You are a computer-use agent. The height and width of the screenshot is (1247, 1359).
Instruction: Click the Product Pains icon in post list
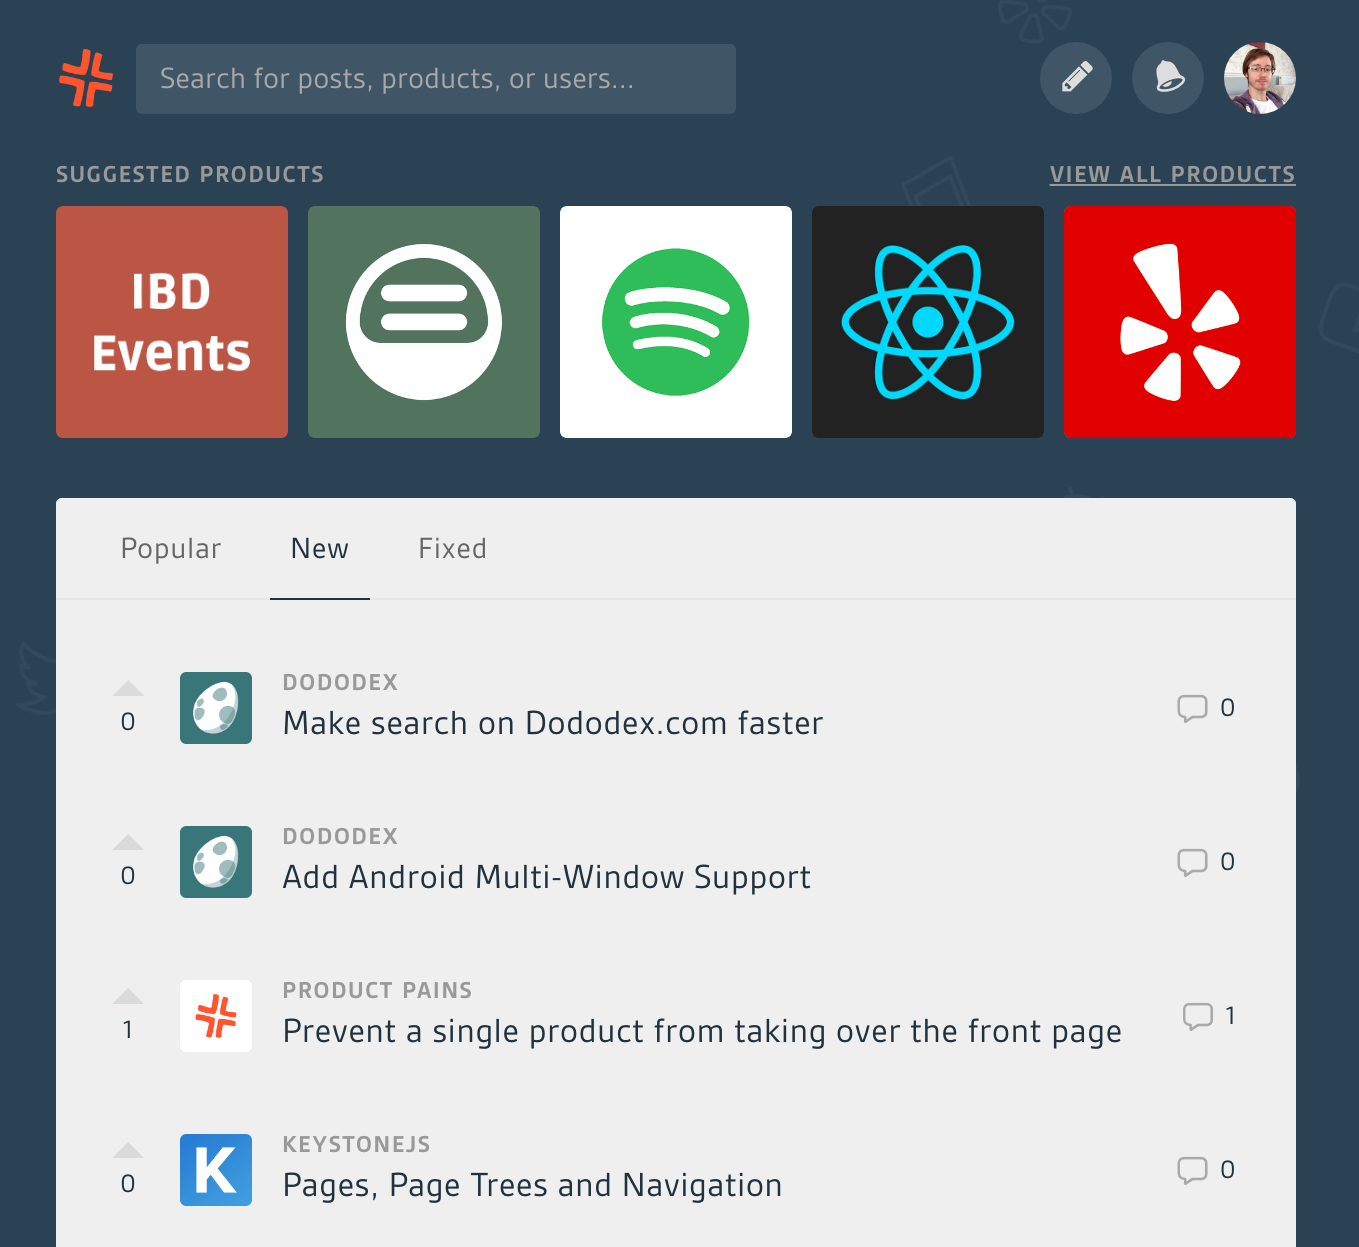[216, 1016]
